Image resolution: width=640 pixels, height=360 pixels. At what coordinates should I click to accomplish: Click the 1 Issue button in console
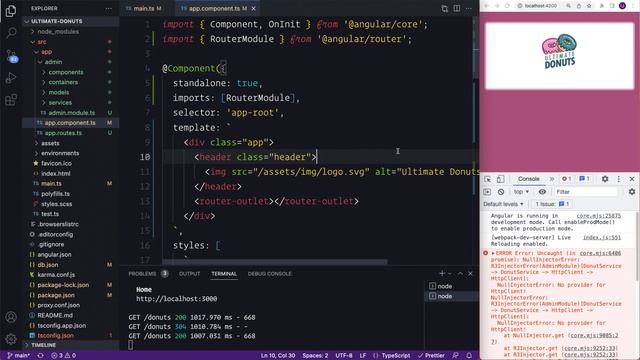point(552,204)
